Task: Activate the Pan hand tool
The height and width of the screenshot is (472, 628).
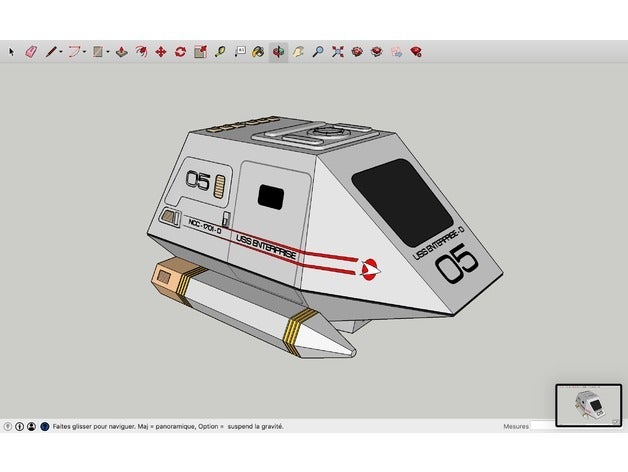Action: point(298,52)
